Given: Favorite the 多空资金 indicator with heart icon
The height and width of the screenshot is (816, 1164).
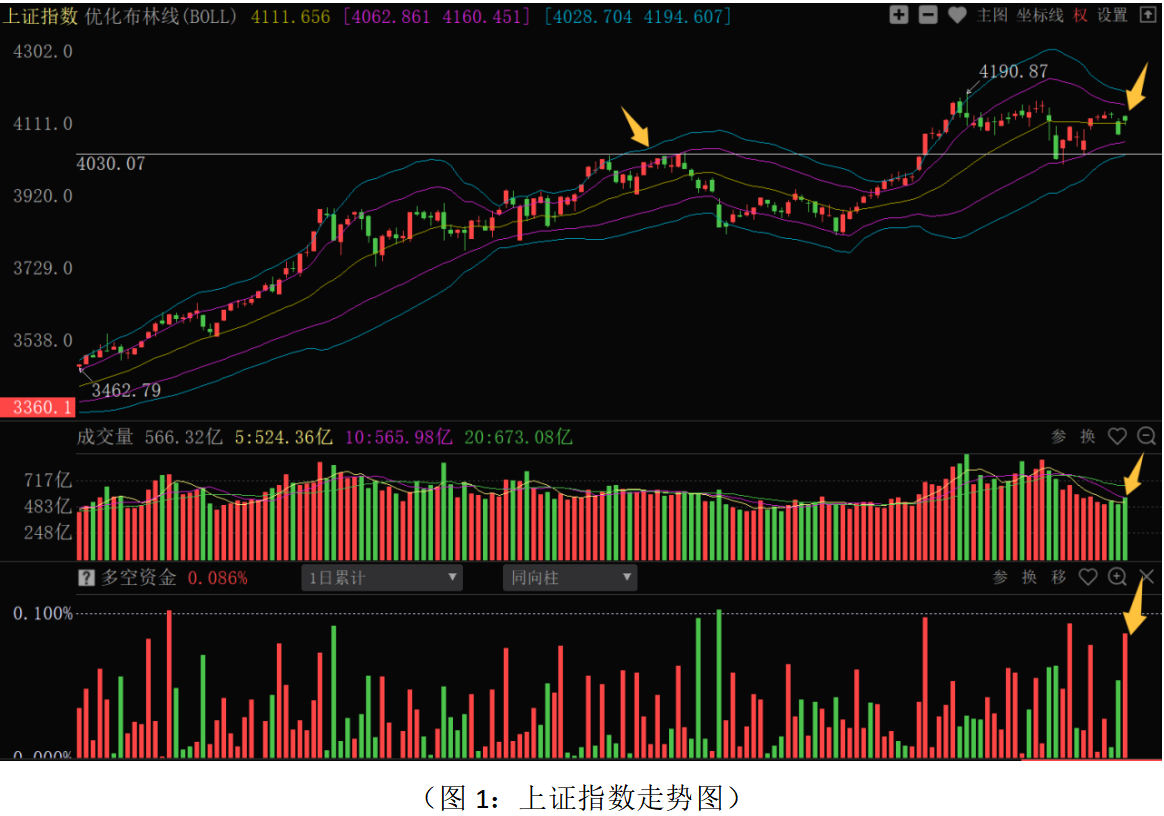Looking at the screenshot, I should tap(1088, 577).
